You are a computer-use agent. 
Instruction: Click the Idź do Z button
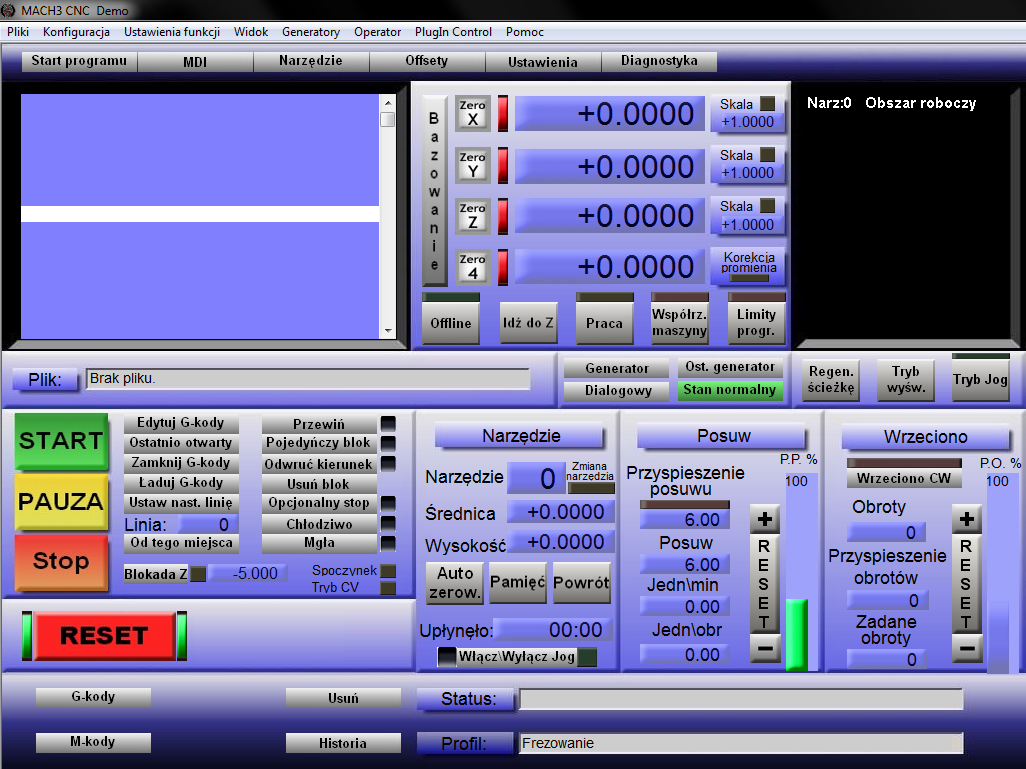point(528,323)
